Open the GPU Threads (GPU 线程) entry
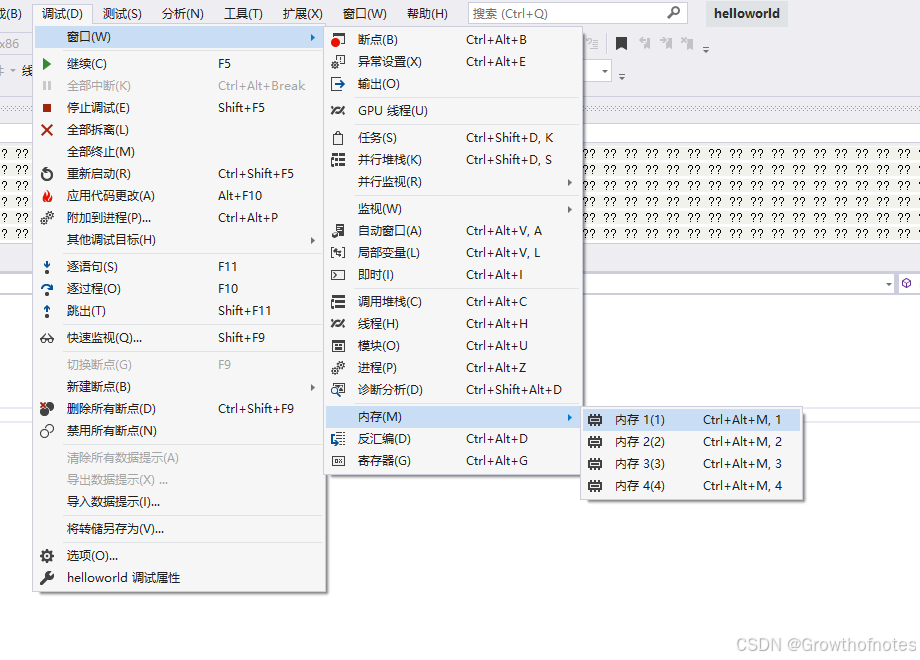Viewport: 920px width, 660px height. pyautogui.click(x=454, y=111)
